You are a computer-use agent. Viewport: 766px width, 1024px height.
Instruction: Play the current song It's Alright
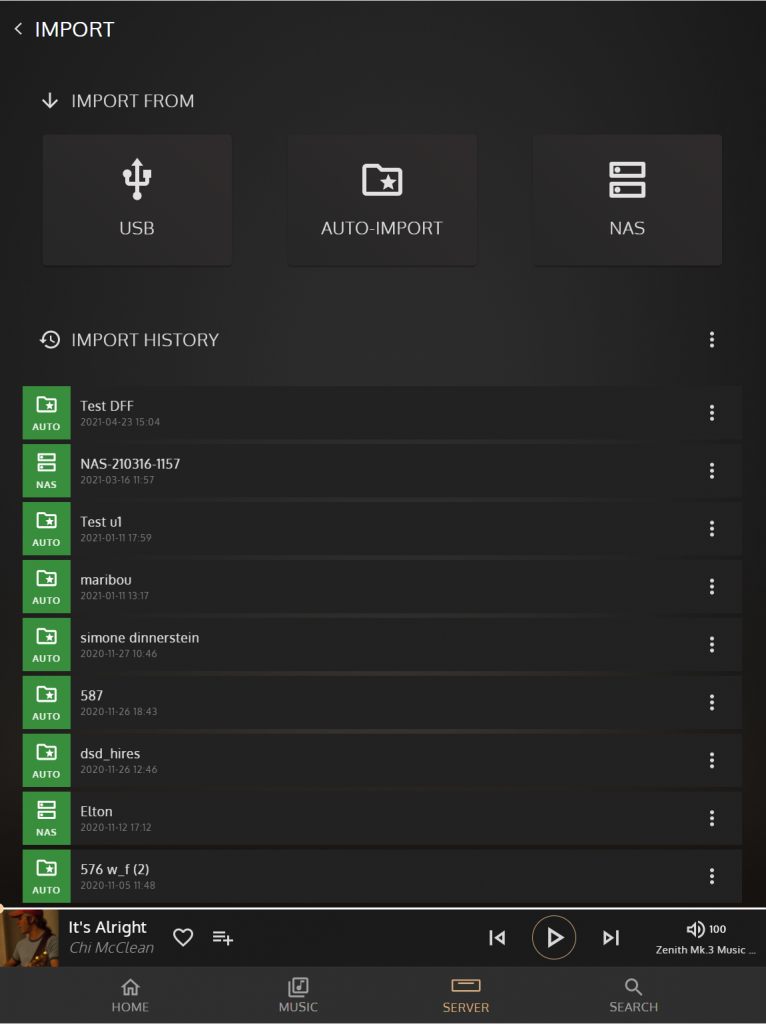[554, 938]
